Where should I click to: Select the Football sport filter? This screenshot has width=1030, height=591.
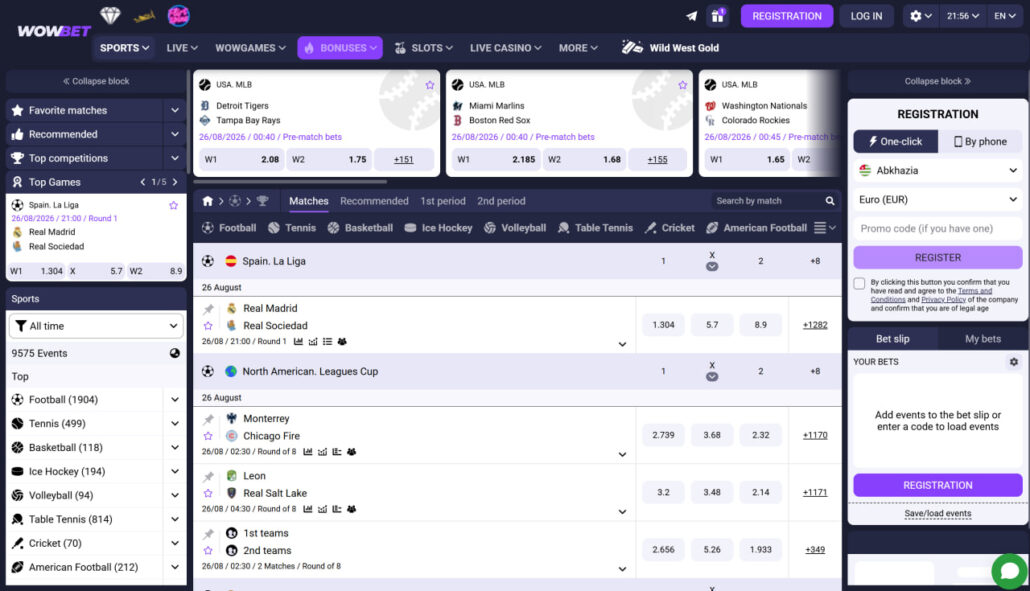tap(229, 228)
